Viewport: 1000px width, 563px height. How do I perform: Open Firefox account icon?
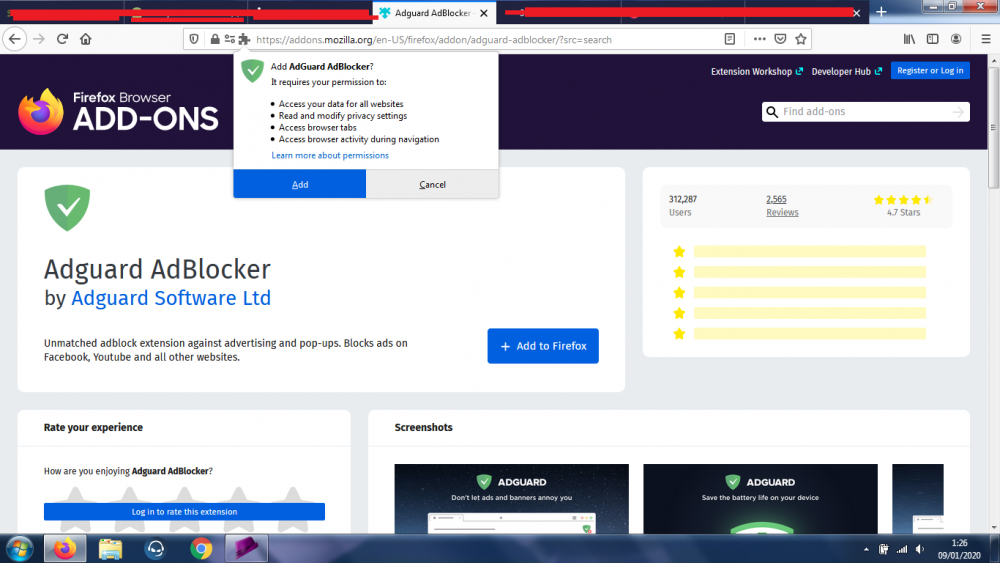click(956, 39)
